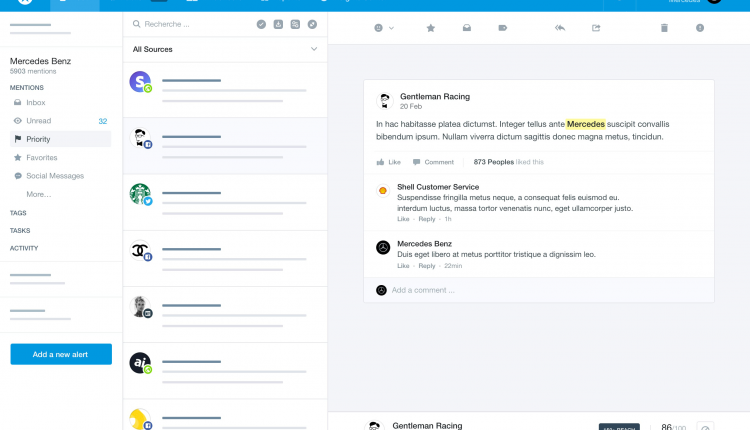Click the magnifier search icon
Screen dimensions: 750x430
pyautogui.click(x=136, y=24)
